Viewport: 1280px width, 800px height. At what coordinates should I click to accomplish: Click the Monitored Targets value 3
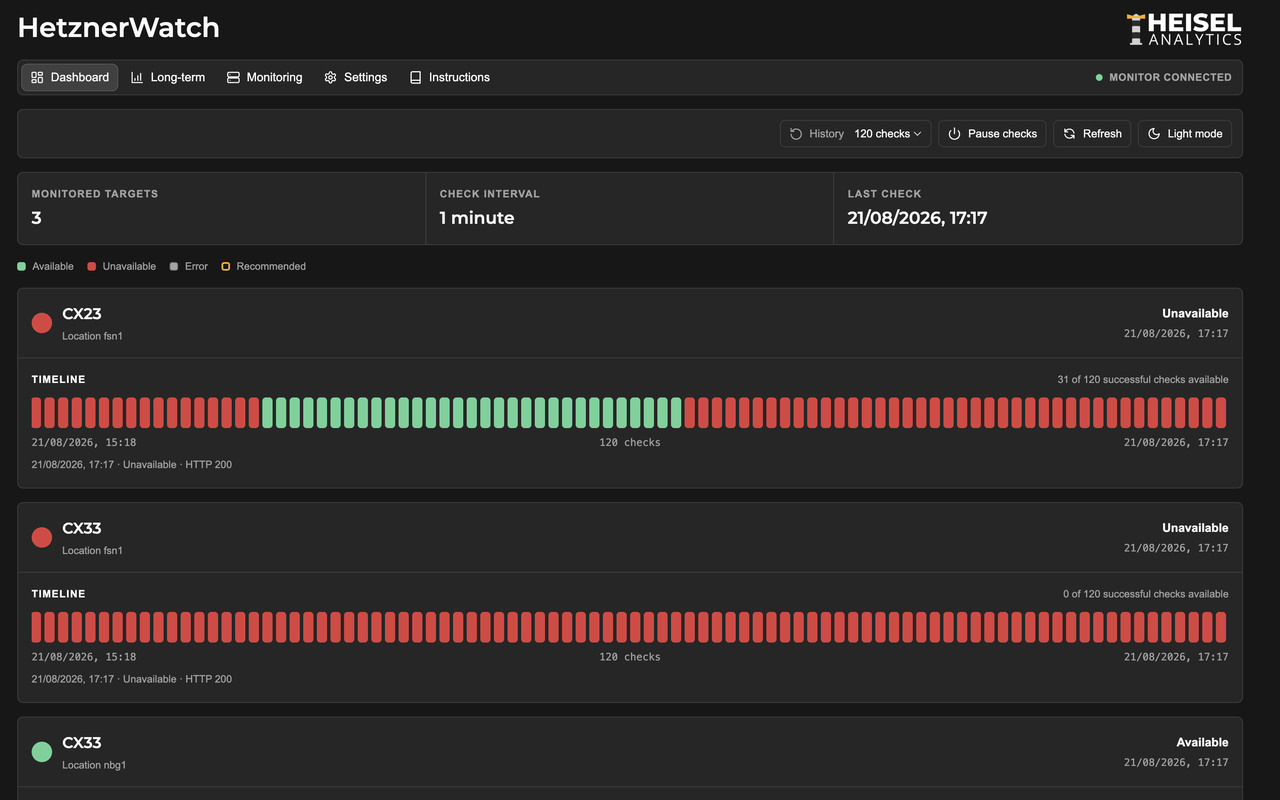[x=37, y=218]
